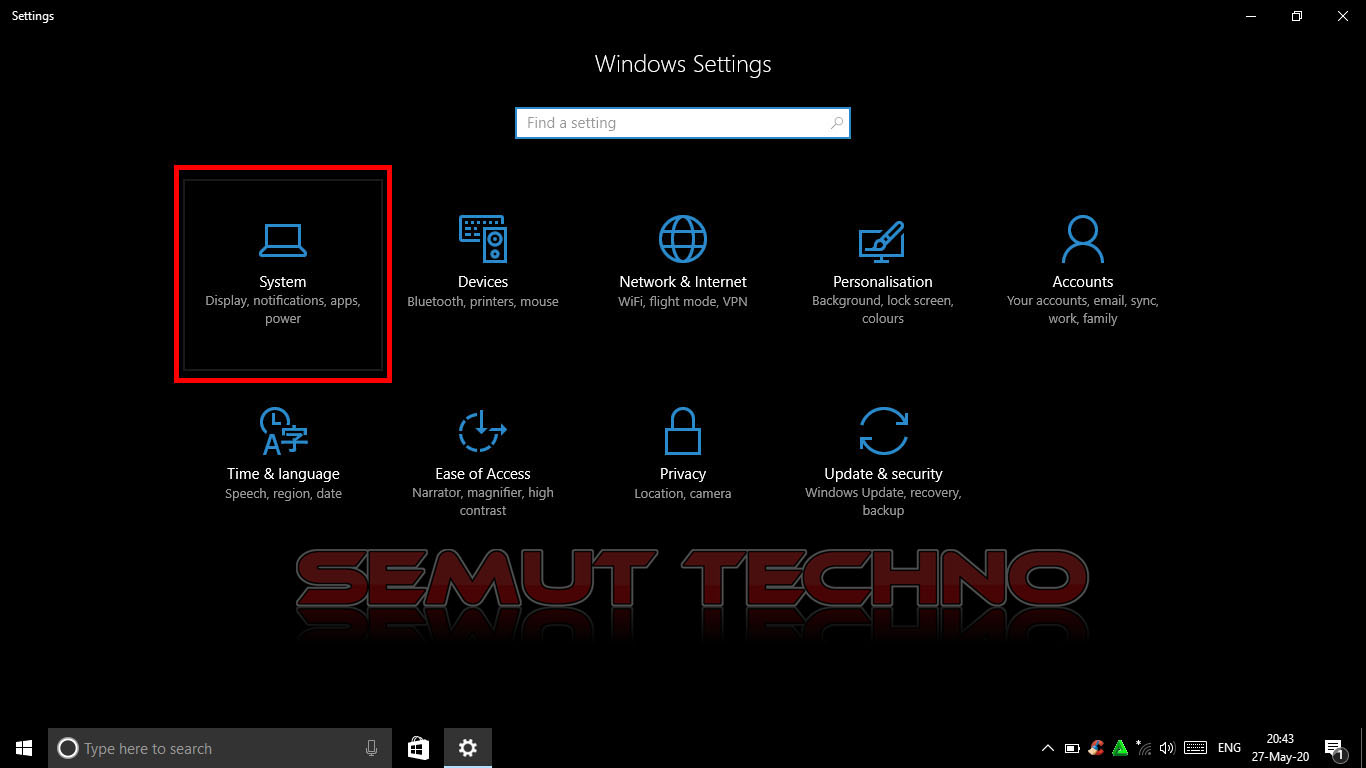This screenshot has height=768, width=1366.
Task: Click the 'Network & Internet' label
Action: 683,282
